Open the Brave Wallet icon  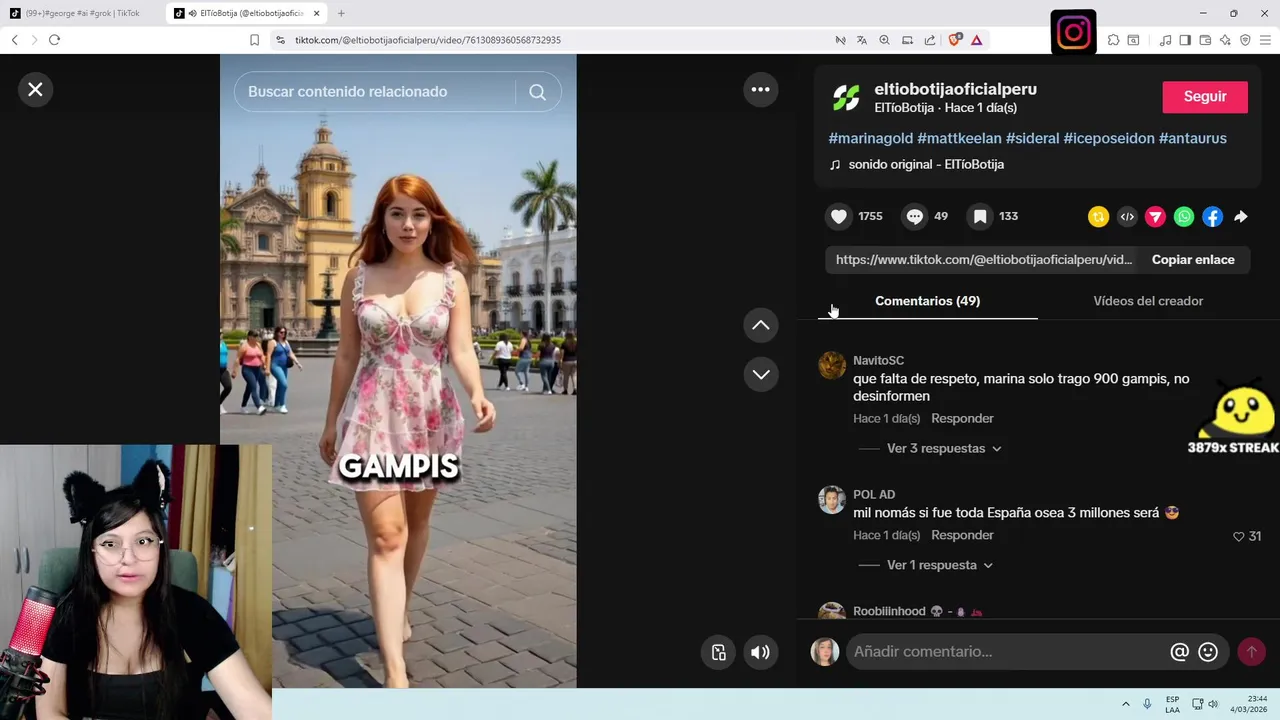[x=1205, y=40]
